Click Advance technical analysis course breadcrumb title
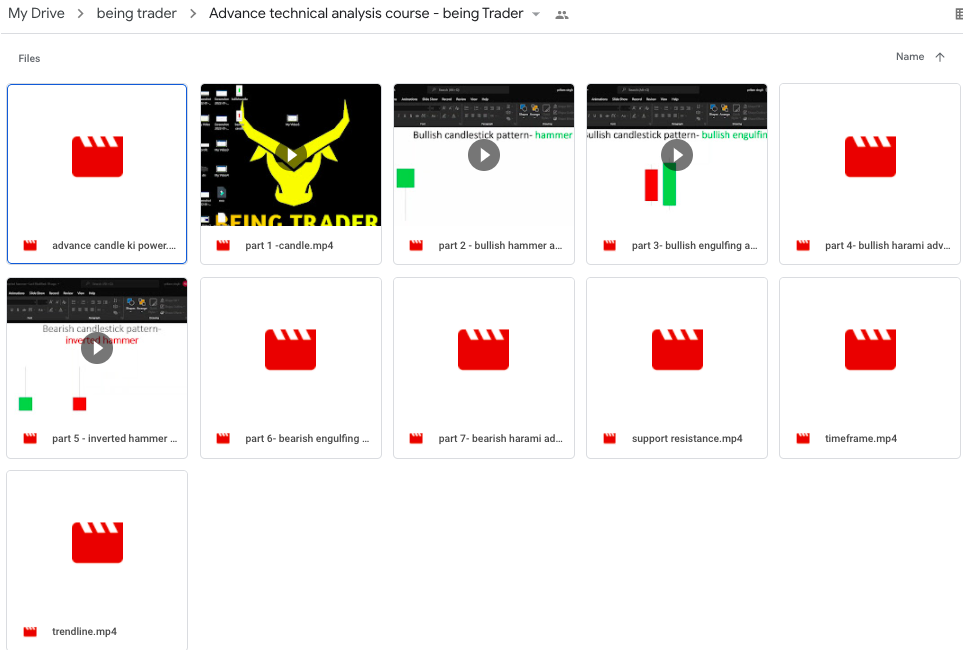The image size is (963, 650). click(366, 14)
